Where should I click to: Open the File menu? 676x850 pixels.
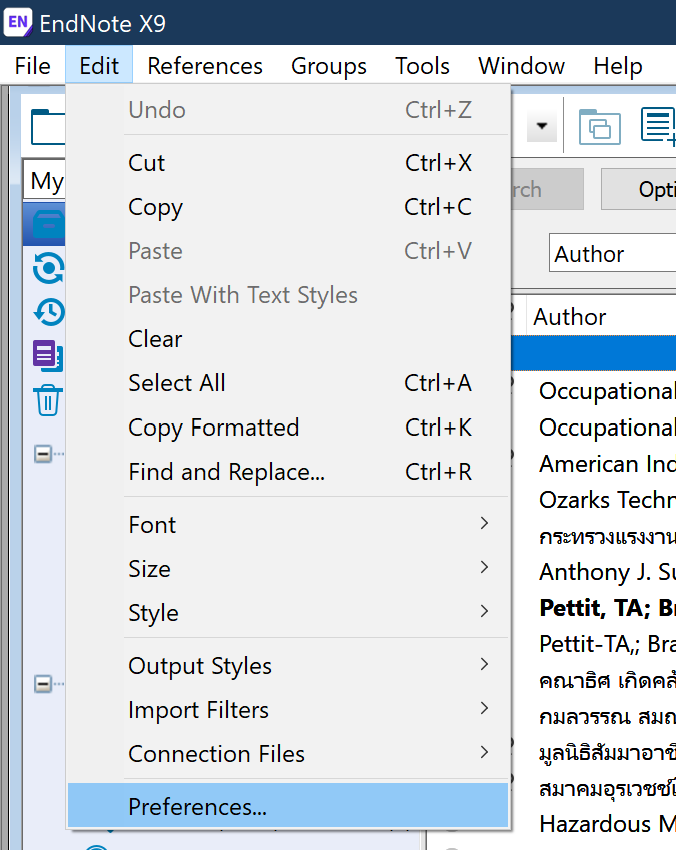[33, 66]
